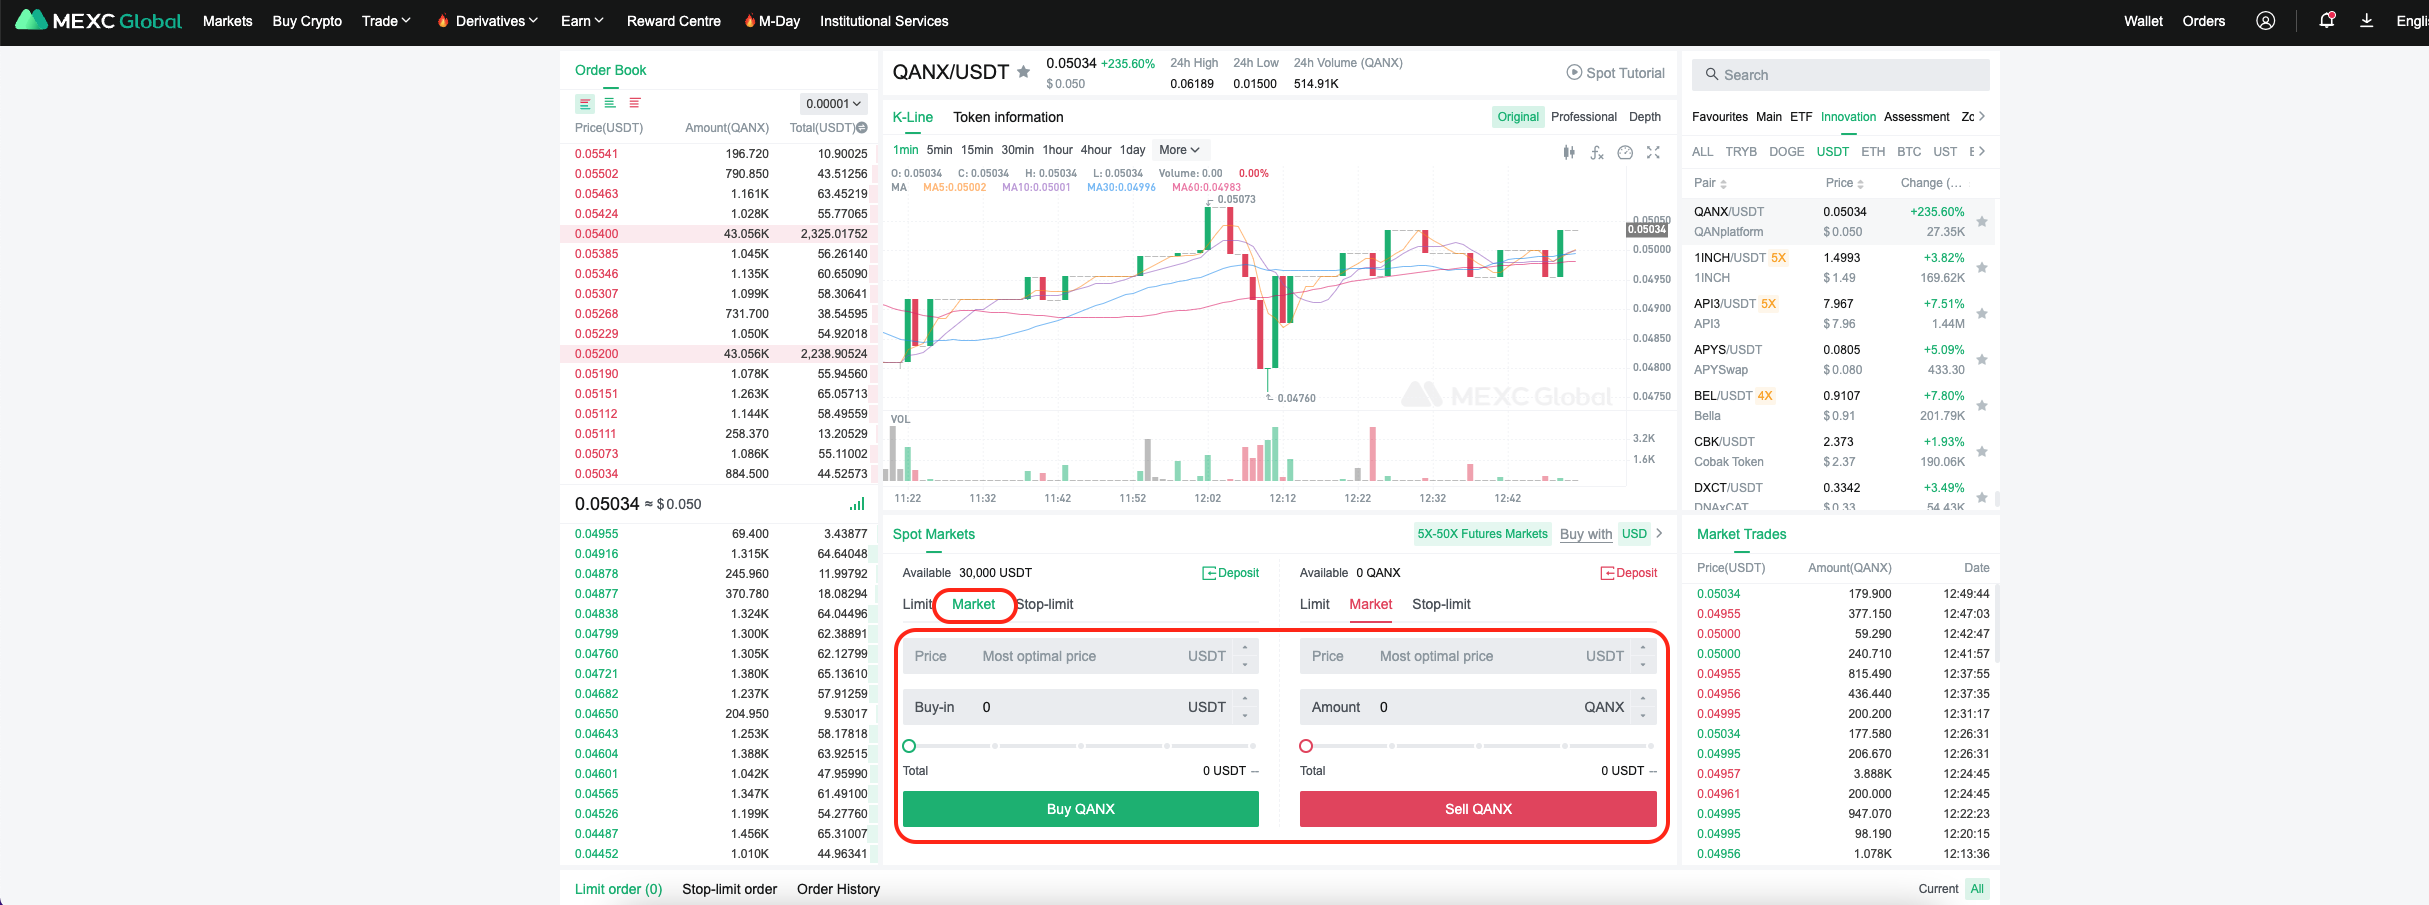Open the candlestick chart type icon

tap(1569, 152)
